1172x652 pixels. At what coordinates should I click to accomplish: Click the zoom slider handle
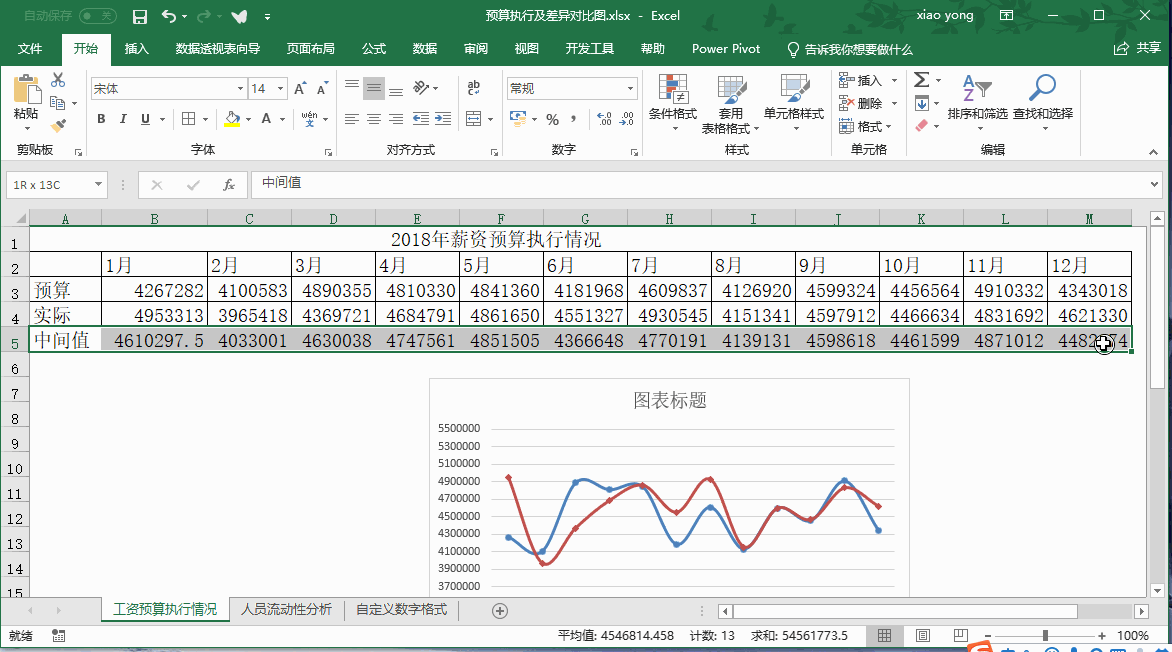pos(1045,636)
